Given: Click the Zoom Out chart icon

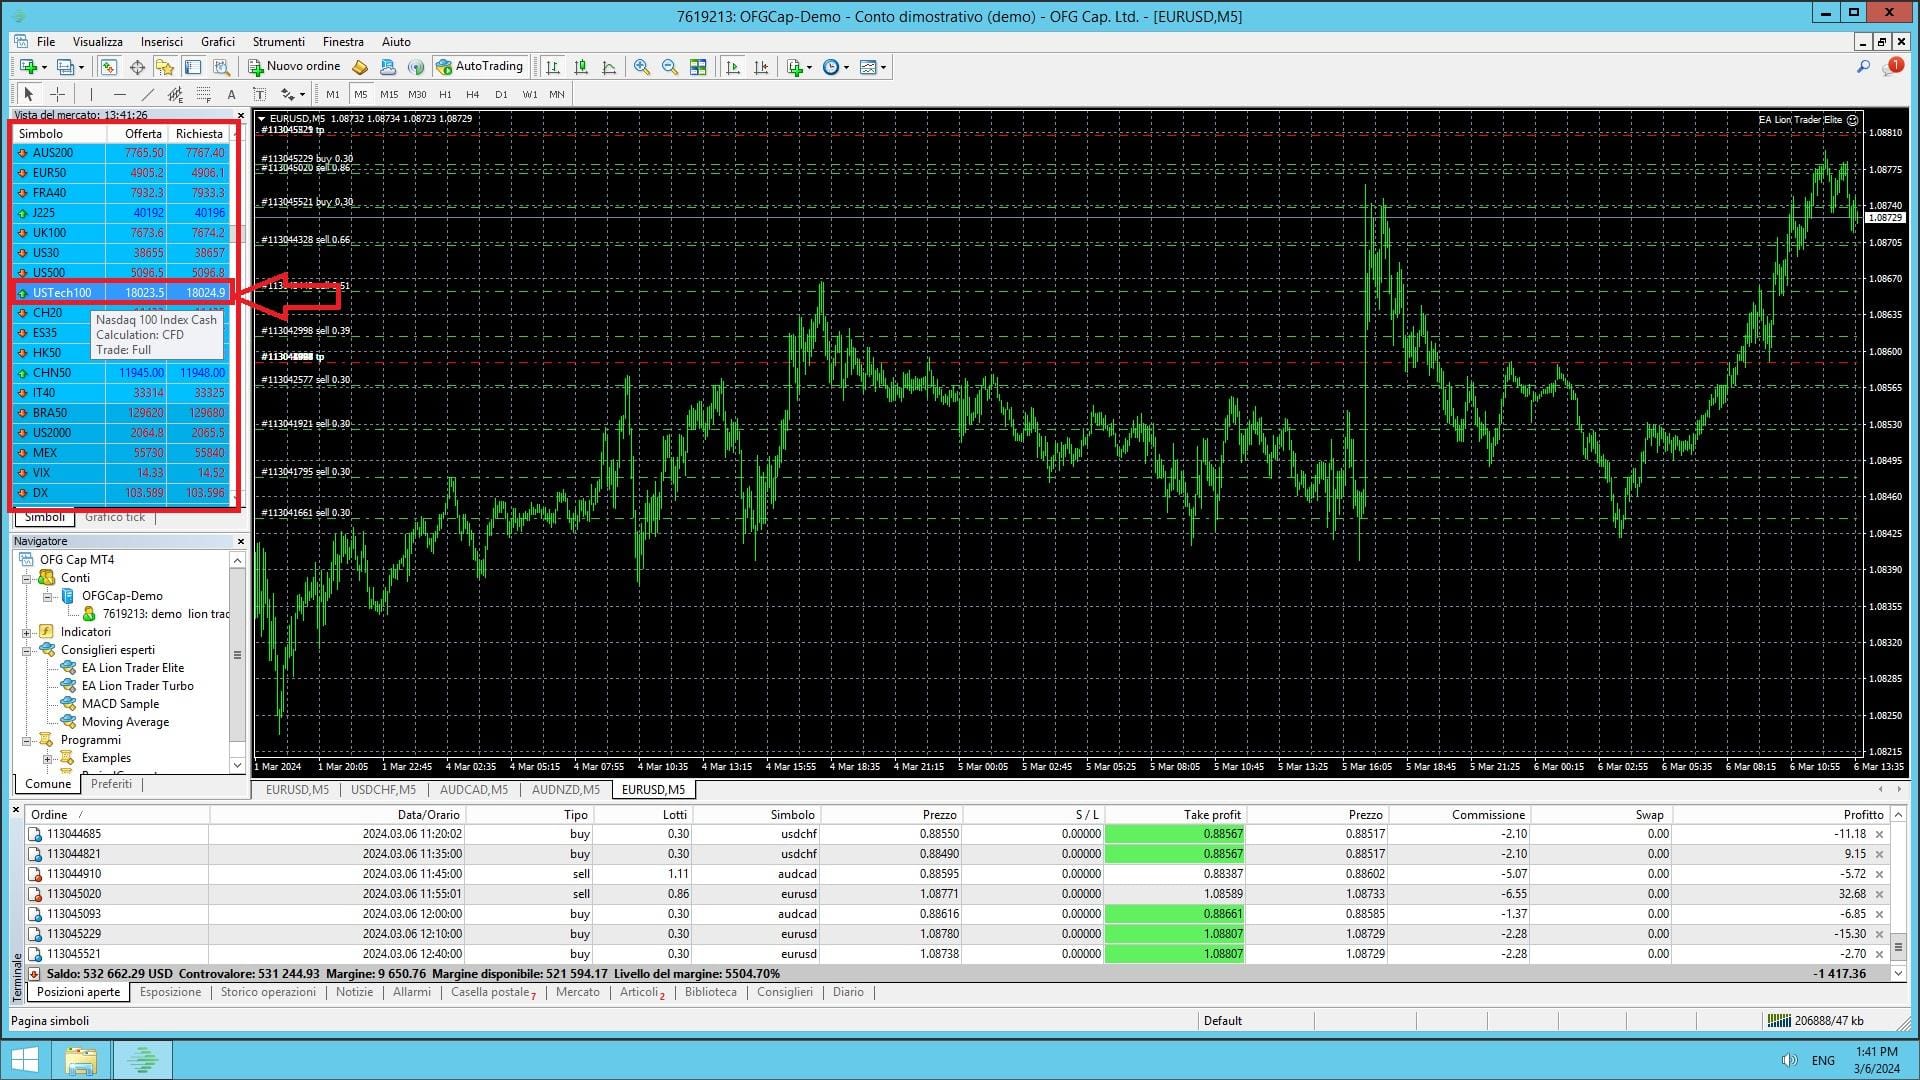Looking at the screenshot, I should tap(670, 67).
